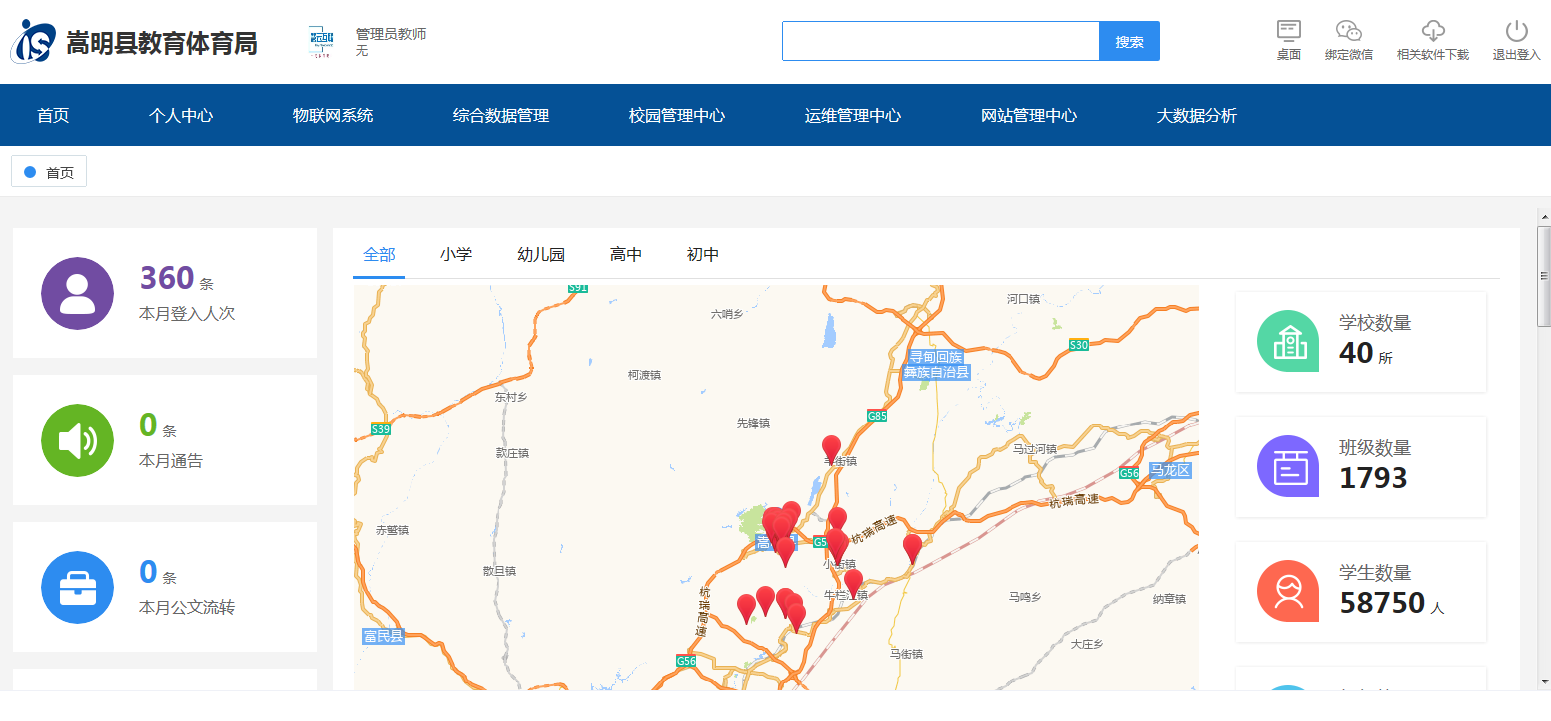Image resolution: width=1551 pixels, height=721 pixels.
Task: Open the 桌面 desktop icon
Action: pyautogui.click(x=1288, y=38)
